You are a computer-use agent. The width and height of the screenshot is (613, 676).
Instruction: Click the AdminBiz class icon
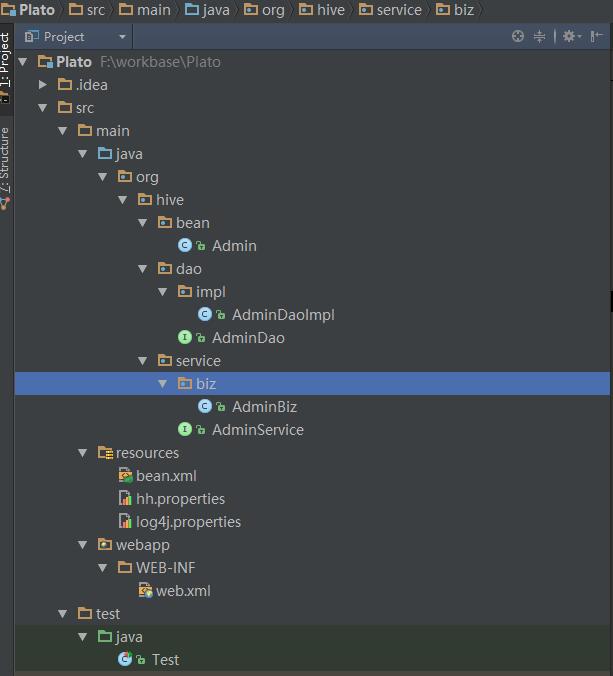(x=205, y=406)
